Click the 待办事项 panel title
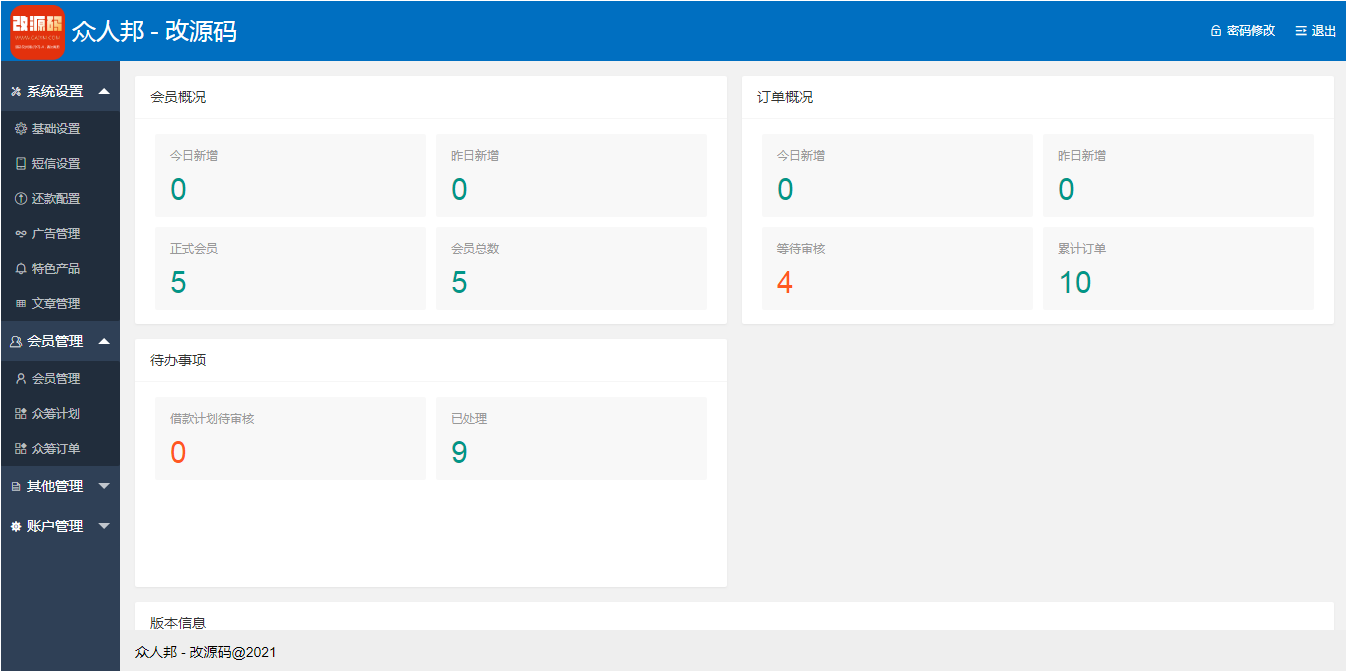Viewport: 1347px width, 672px height. [178, 360]
